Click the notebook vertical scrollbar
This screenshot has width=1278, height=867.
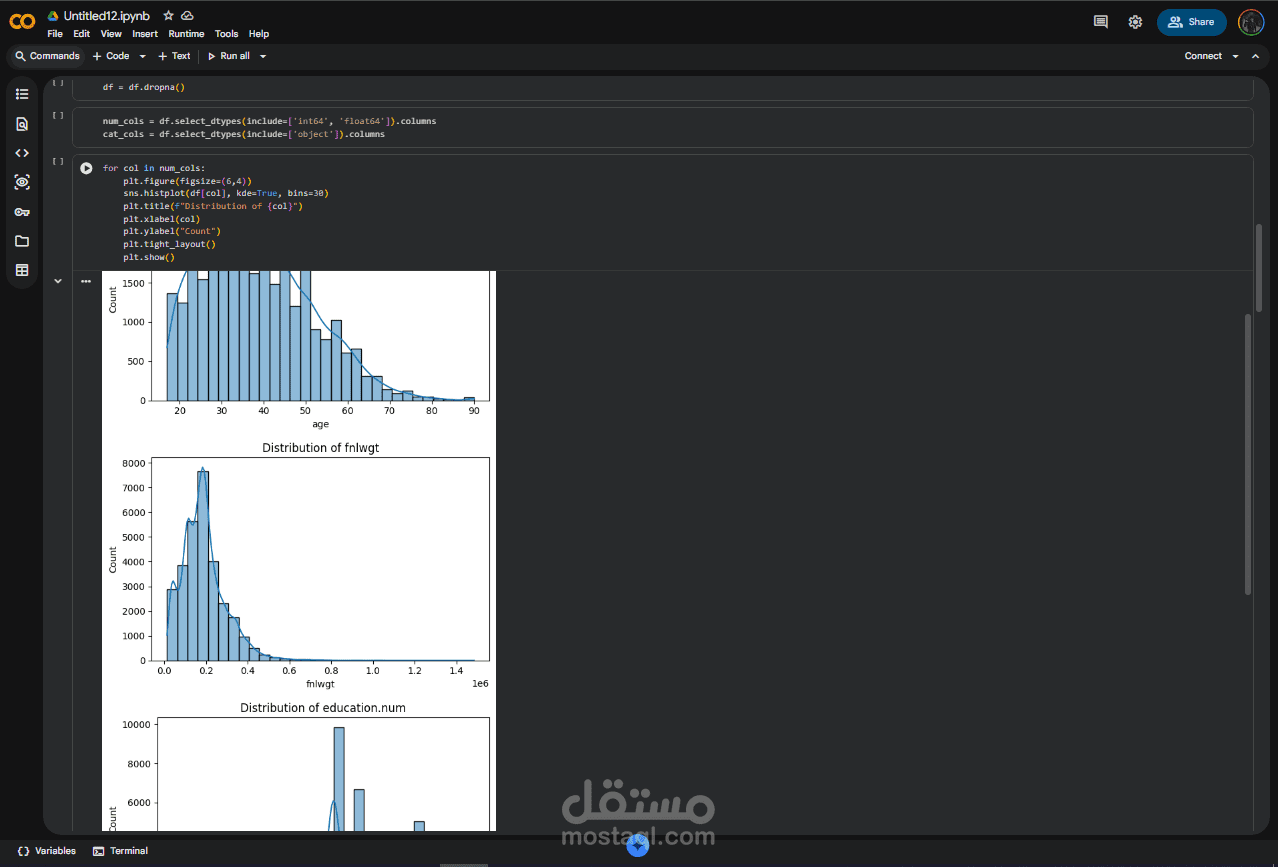click(1259, 267)
